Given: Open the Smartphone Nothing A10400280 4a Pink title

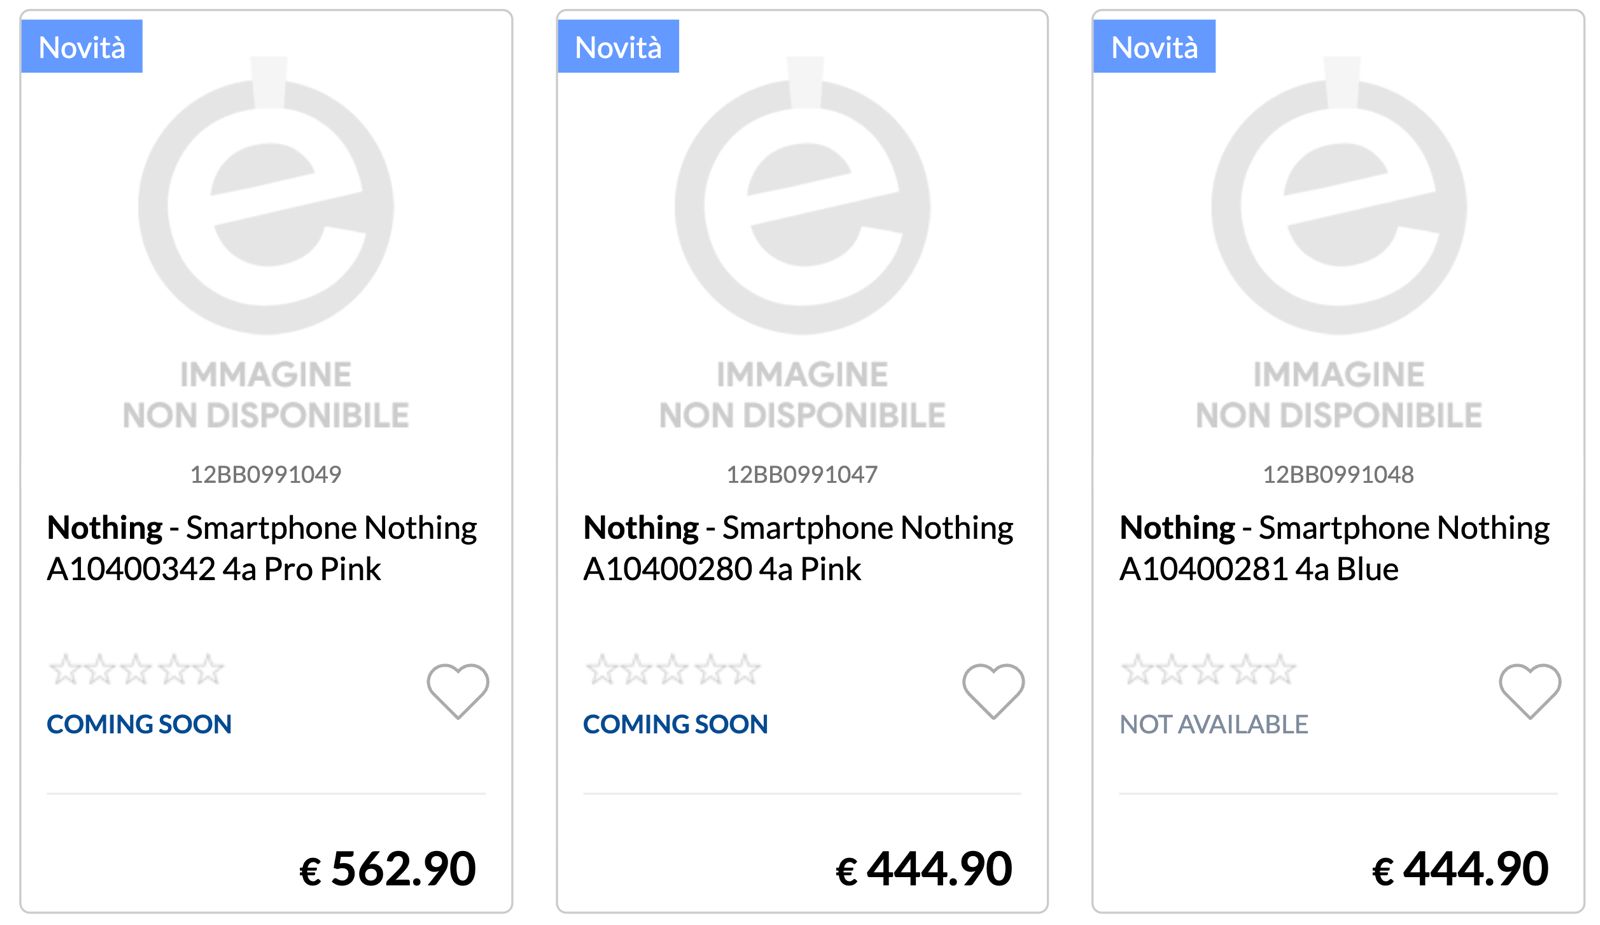Looking at the screenshot, I should (x=798, y=548).
